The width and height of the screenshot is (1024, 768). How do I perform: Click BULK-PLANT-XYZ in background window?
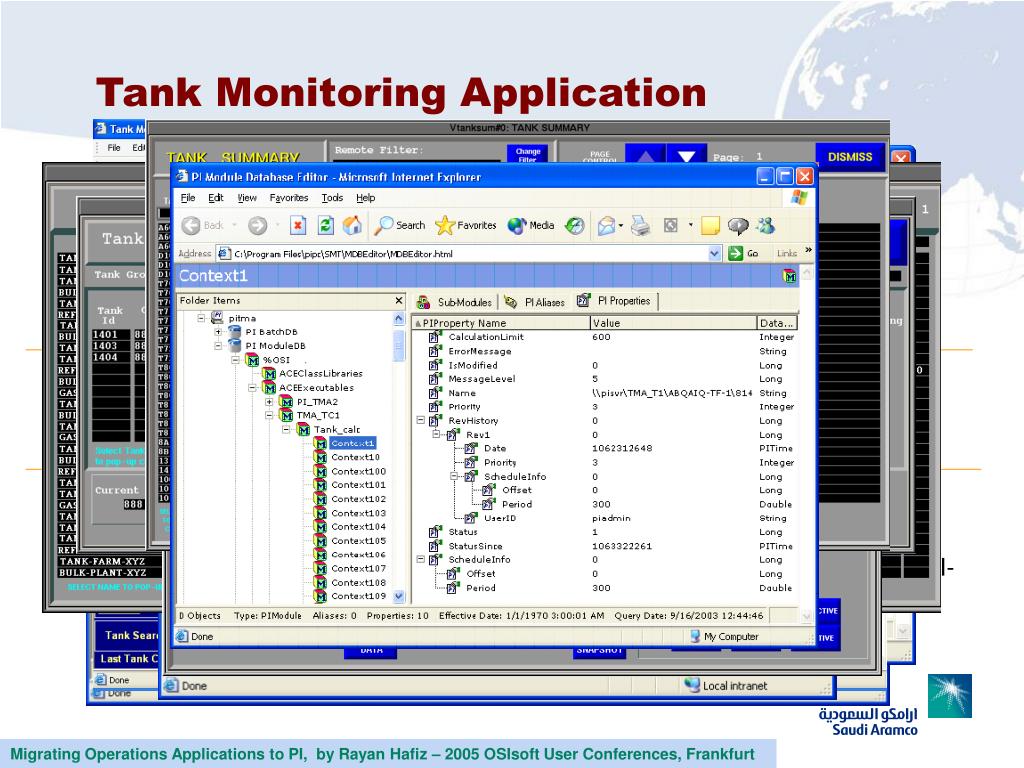tap(103, 573)
